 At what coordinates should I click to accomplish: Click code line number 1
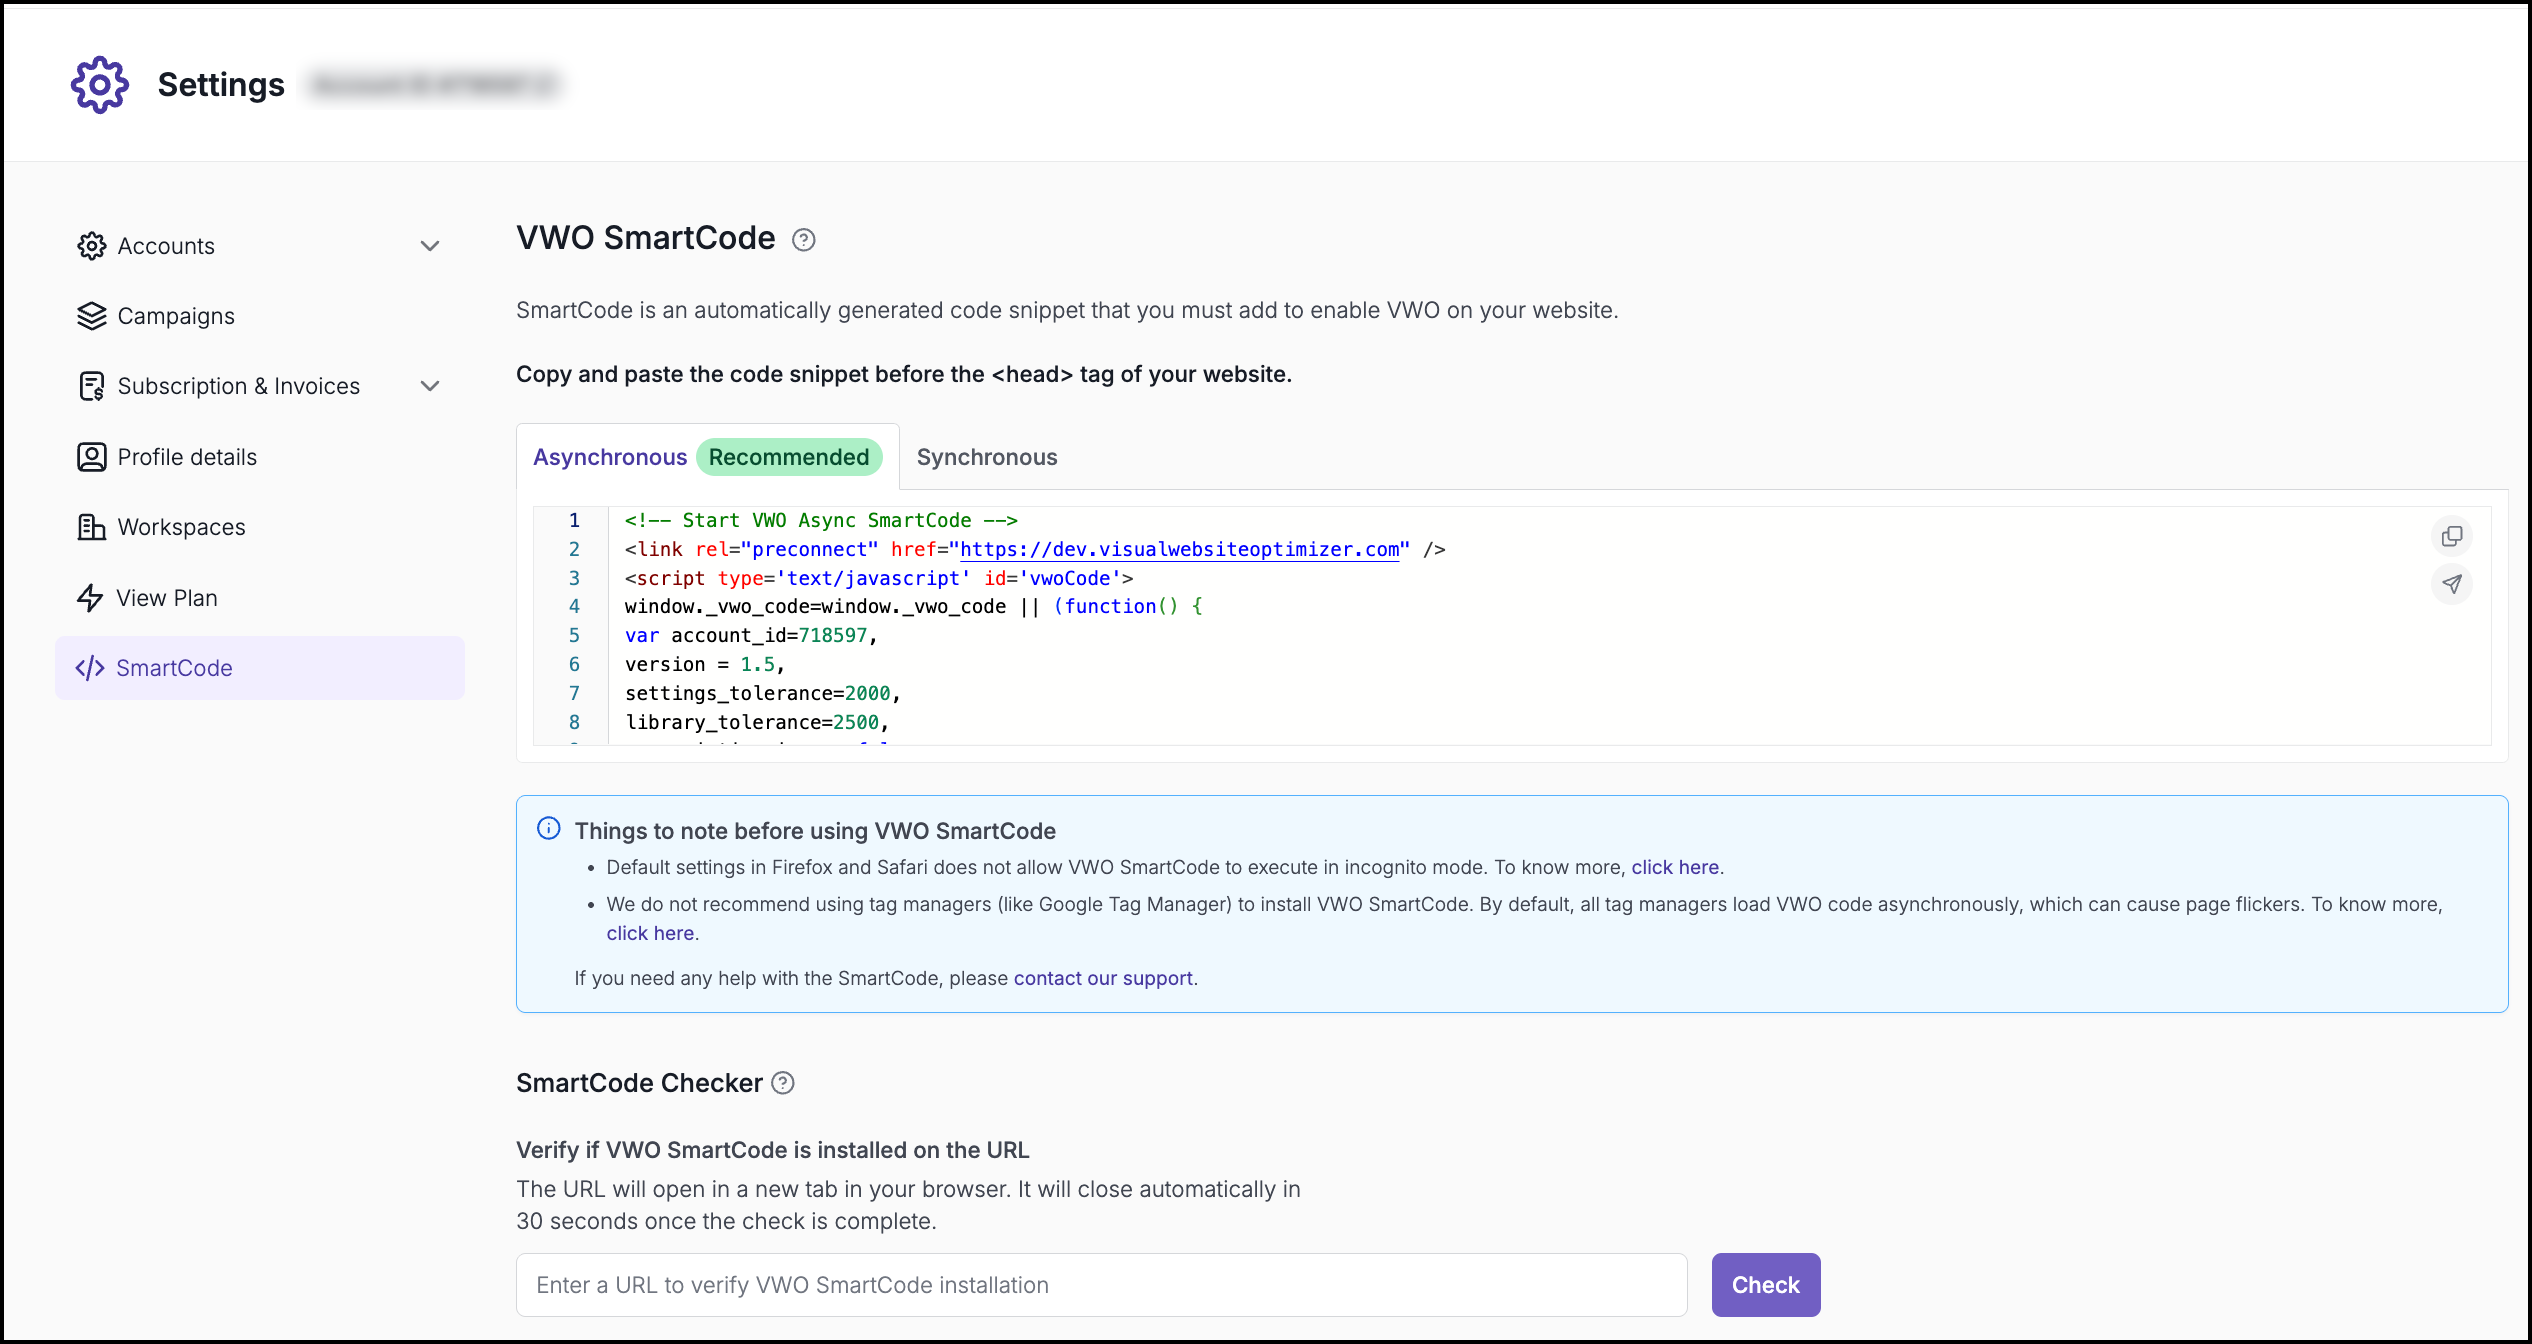point(574,520)
